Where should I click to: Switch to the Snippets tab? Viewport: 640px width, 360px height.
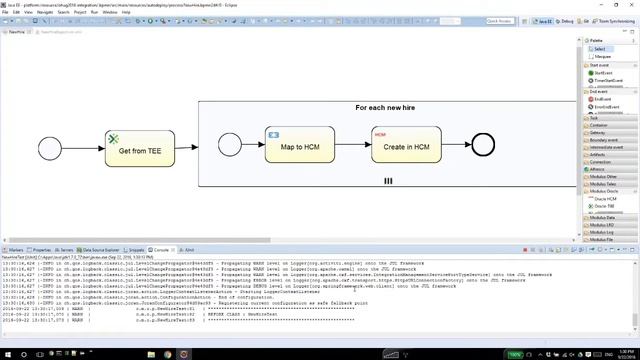click(x=134, y=250)
